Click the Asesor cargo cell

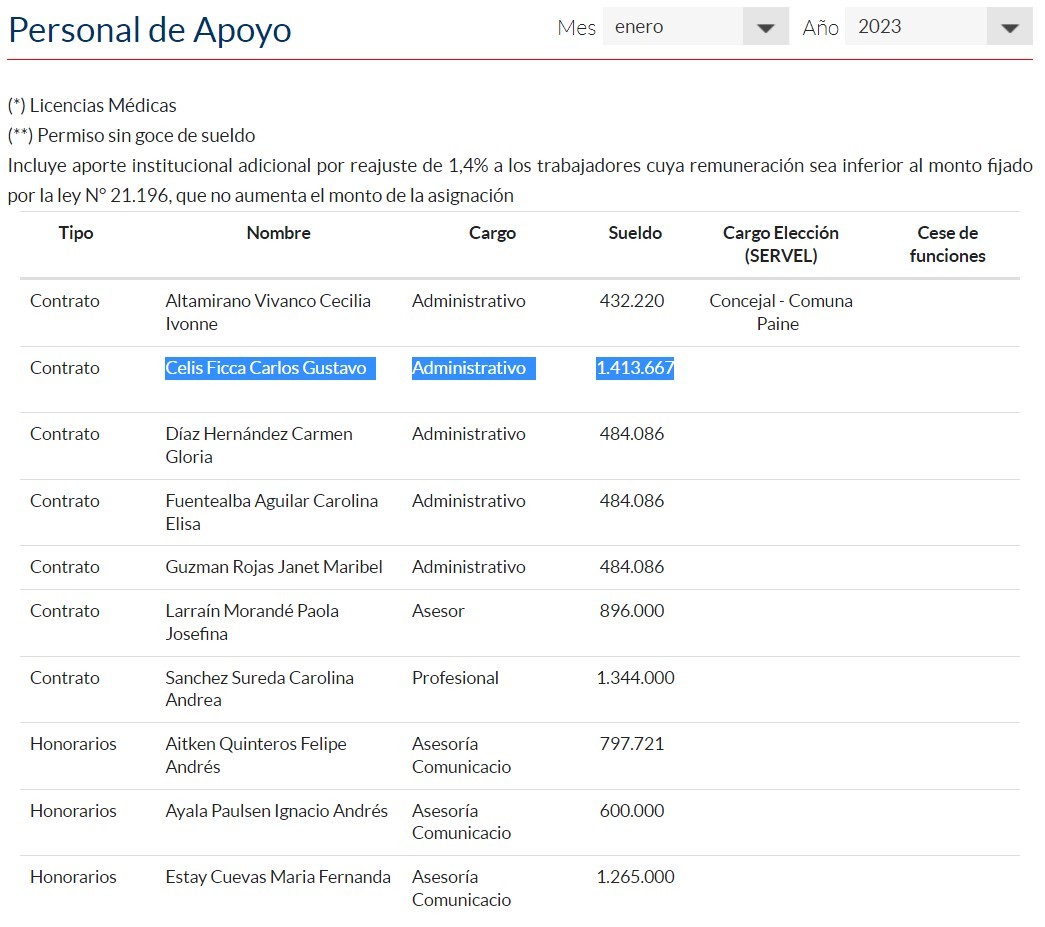click(438, 611)
